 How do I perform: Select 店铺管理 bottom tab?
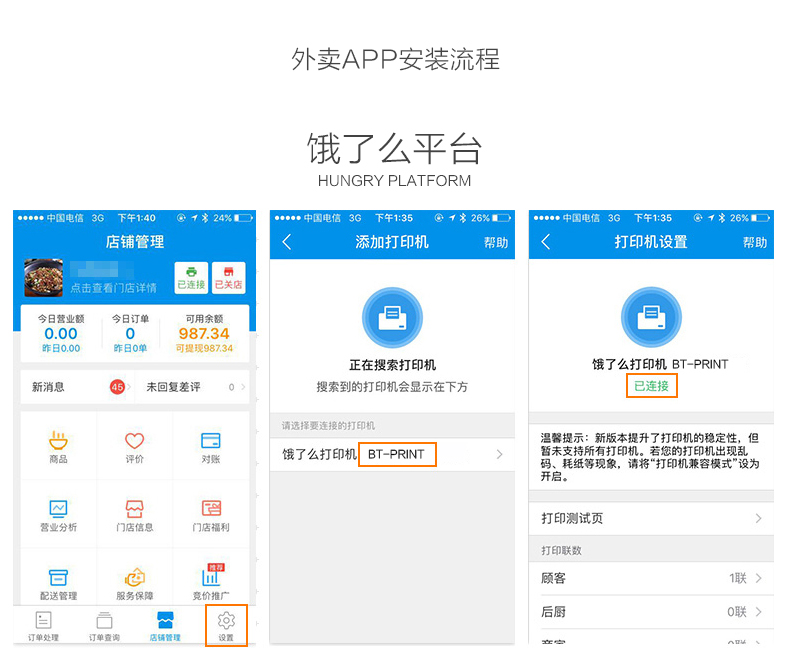coord(165,626)
